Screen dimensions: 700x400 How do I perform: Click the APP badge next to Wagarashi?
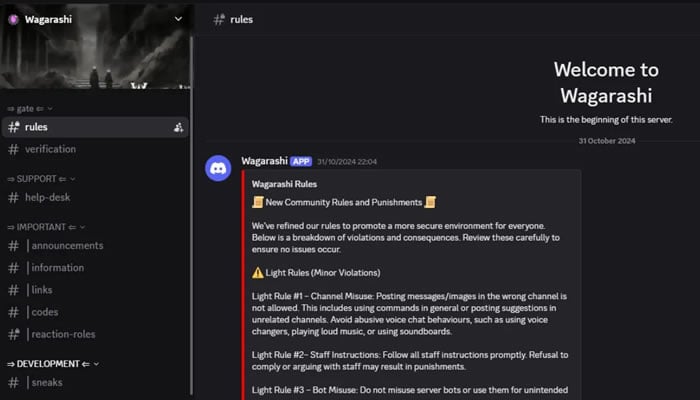301,162
